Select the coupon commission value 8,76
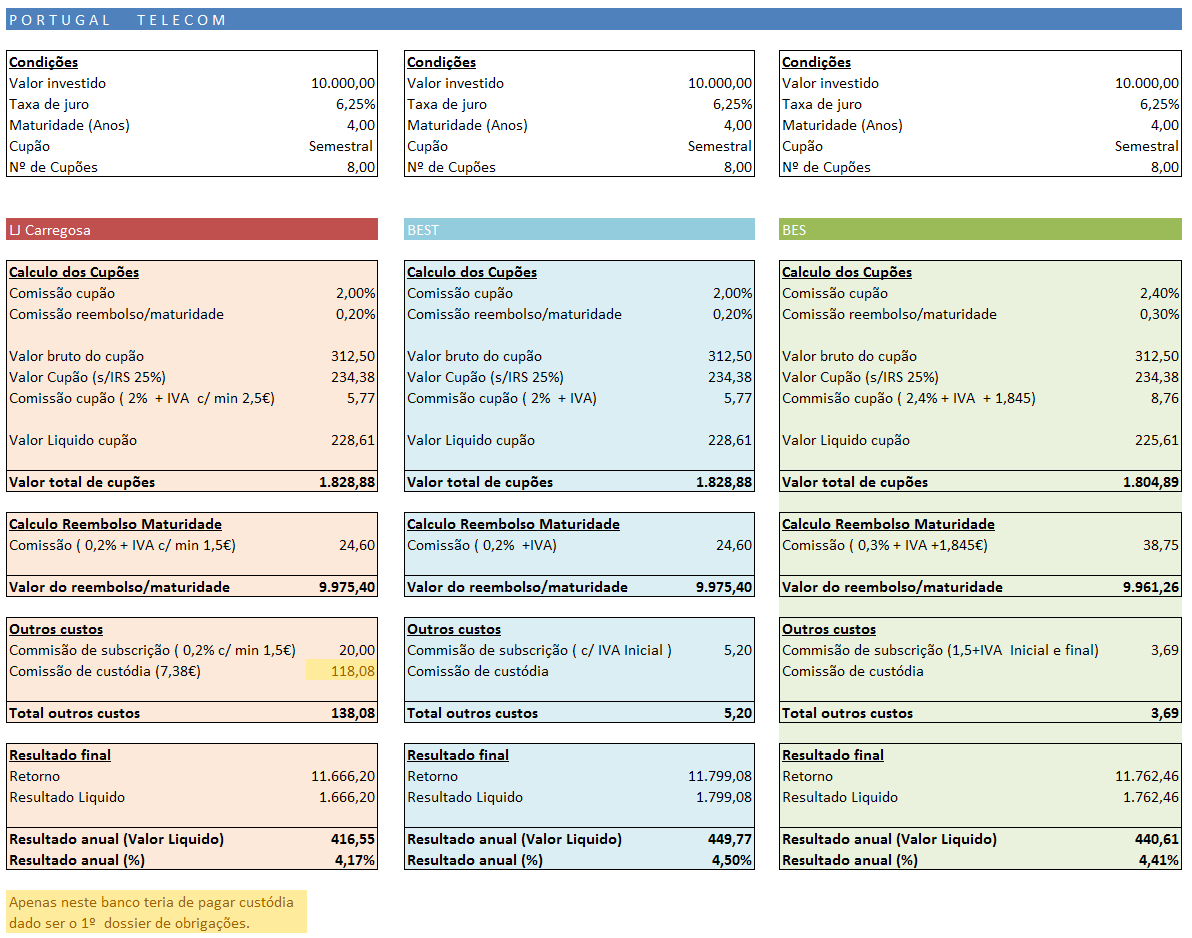The height and width of the screenshot is (938, 1192). pos(1165,398)
